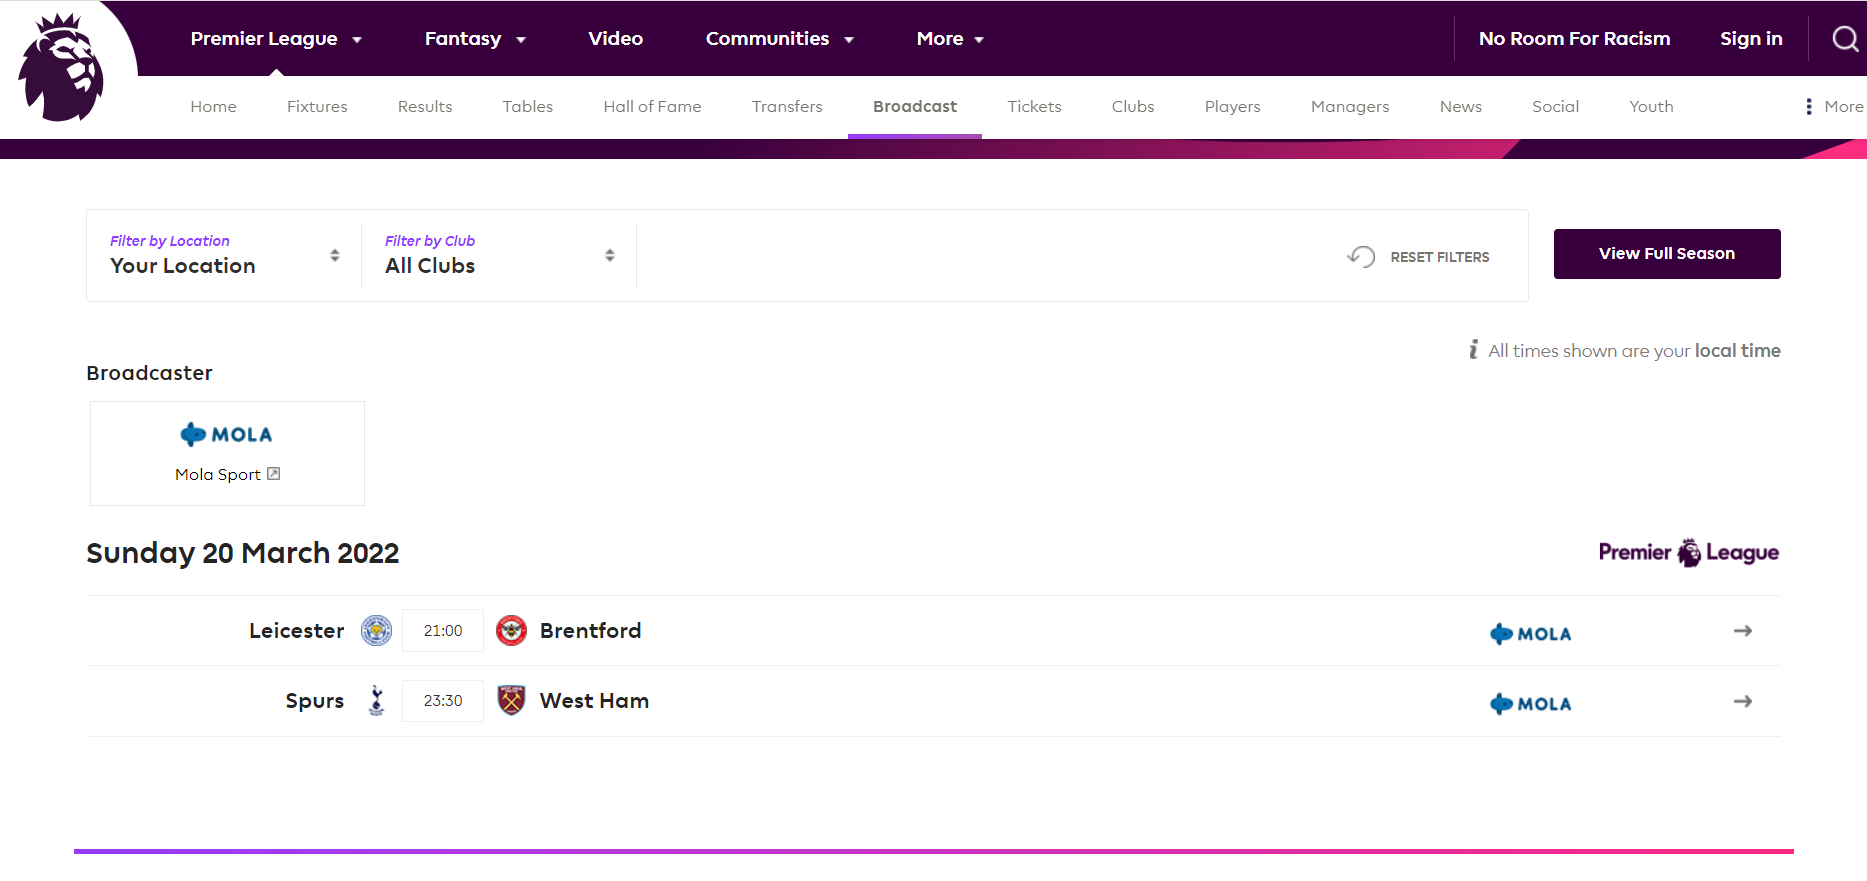
Task: Go to the Results tab
Action: click(425, 107)
